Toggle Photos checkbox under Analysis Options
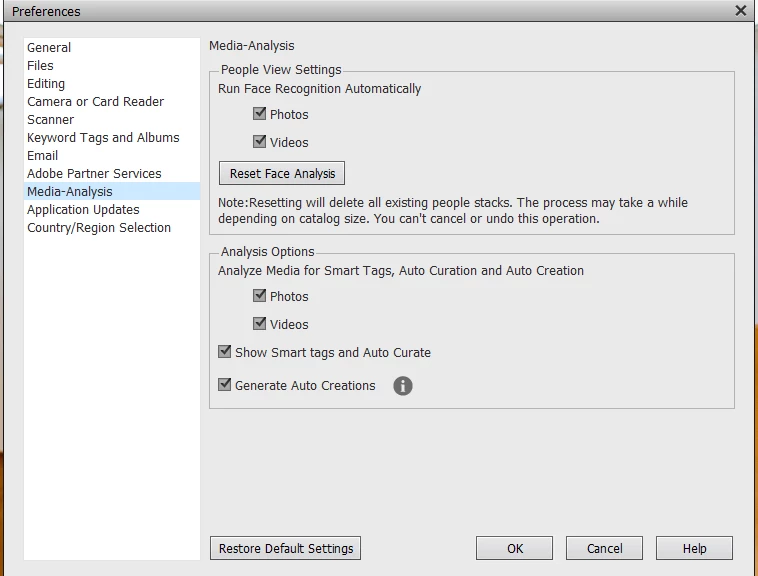Image resolution: width=758 pixels, height=576 pixels. (x=260, y=295)
